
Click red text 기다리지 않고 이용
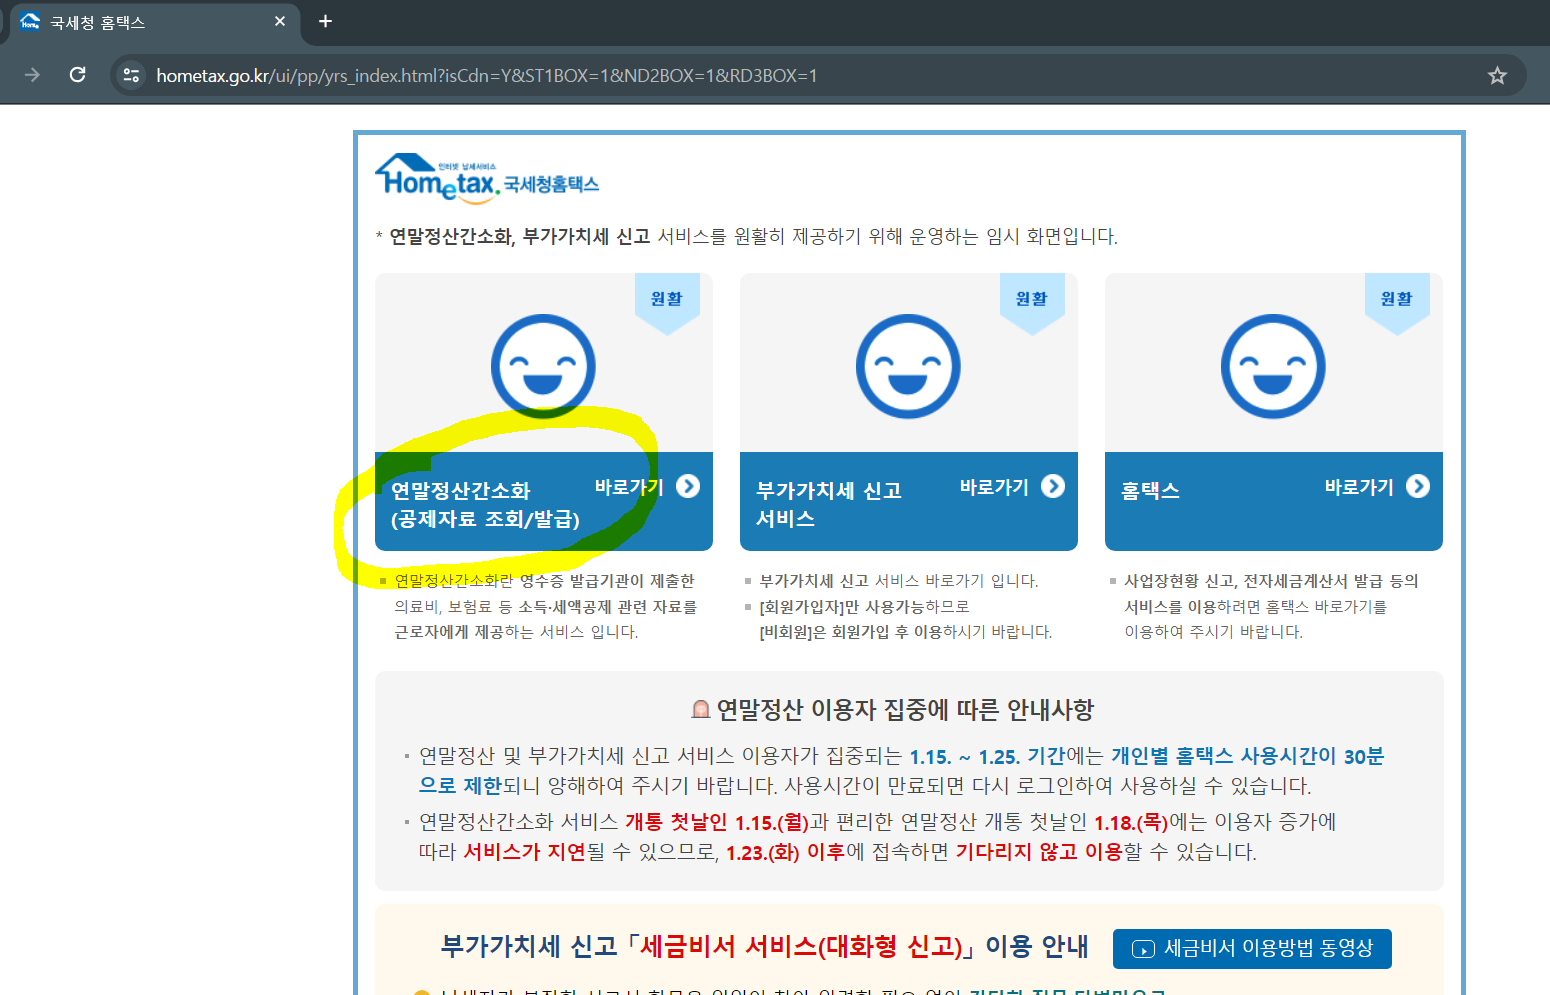tap(1039, 852)
